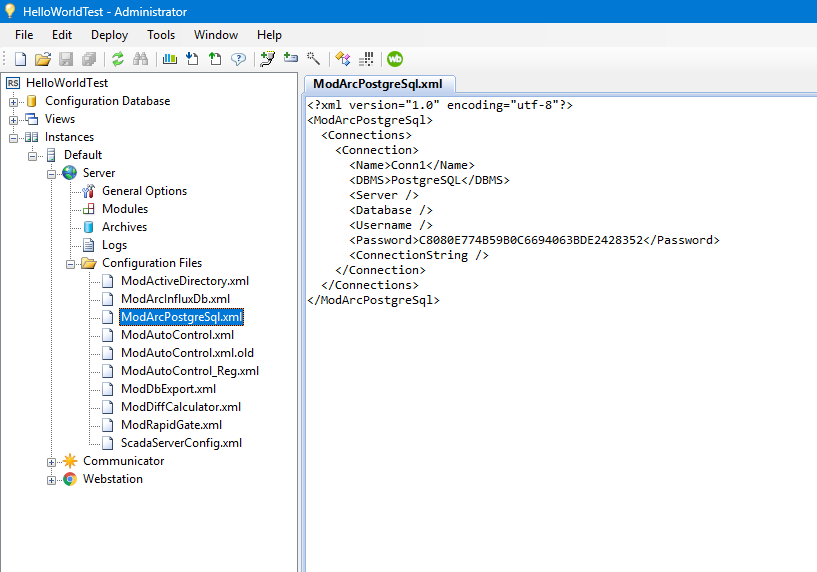Expand the Communicator node
This screenshot has height=572, width=817.
(x=51, y=462)
